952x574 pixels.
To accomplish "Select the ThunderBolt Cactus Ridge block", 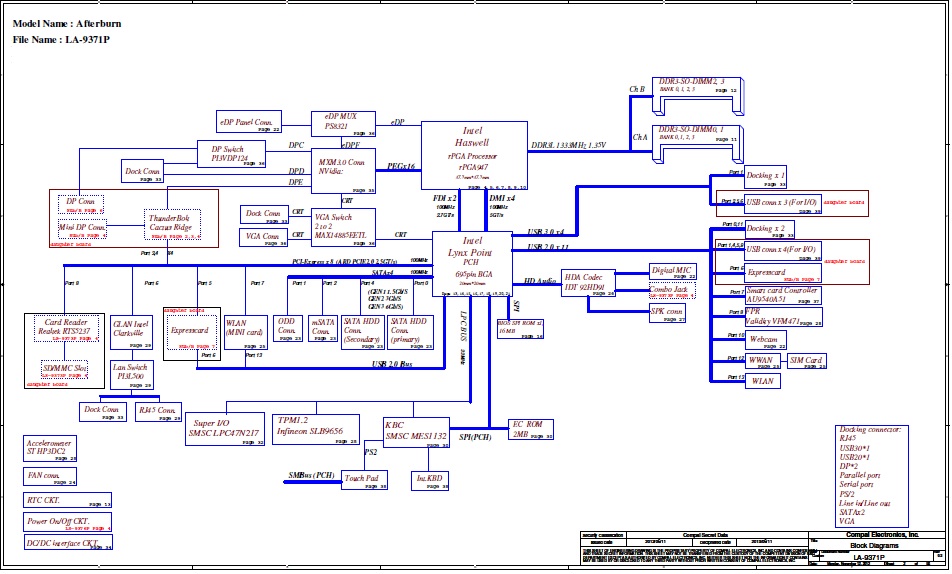I will click(x=172, y=225).
